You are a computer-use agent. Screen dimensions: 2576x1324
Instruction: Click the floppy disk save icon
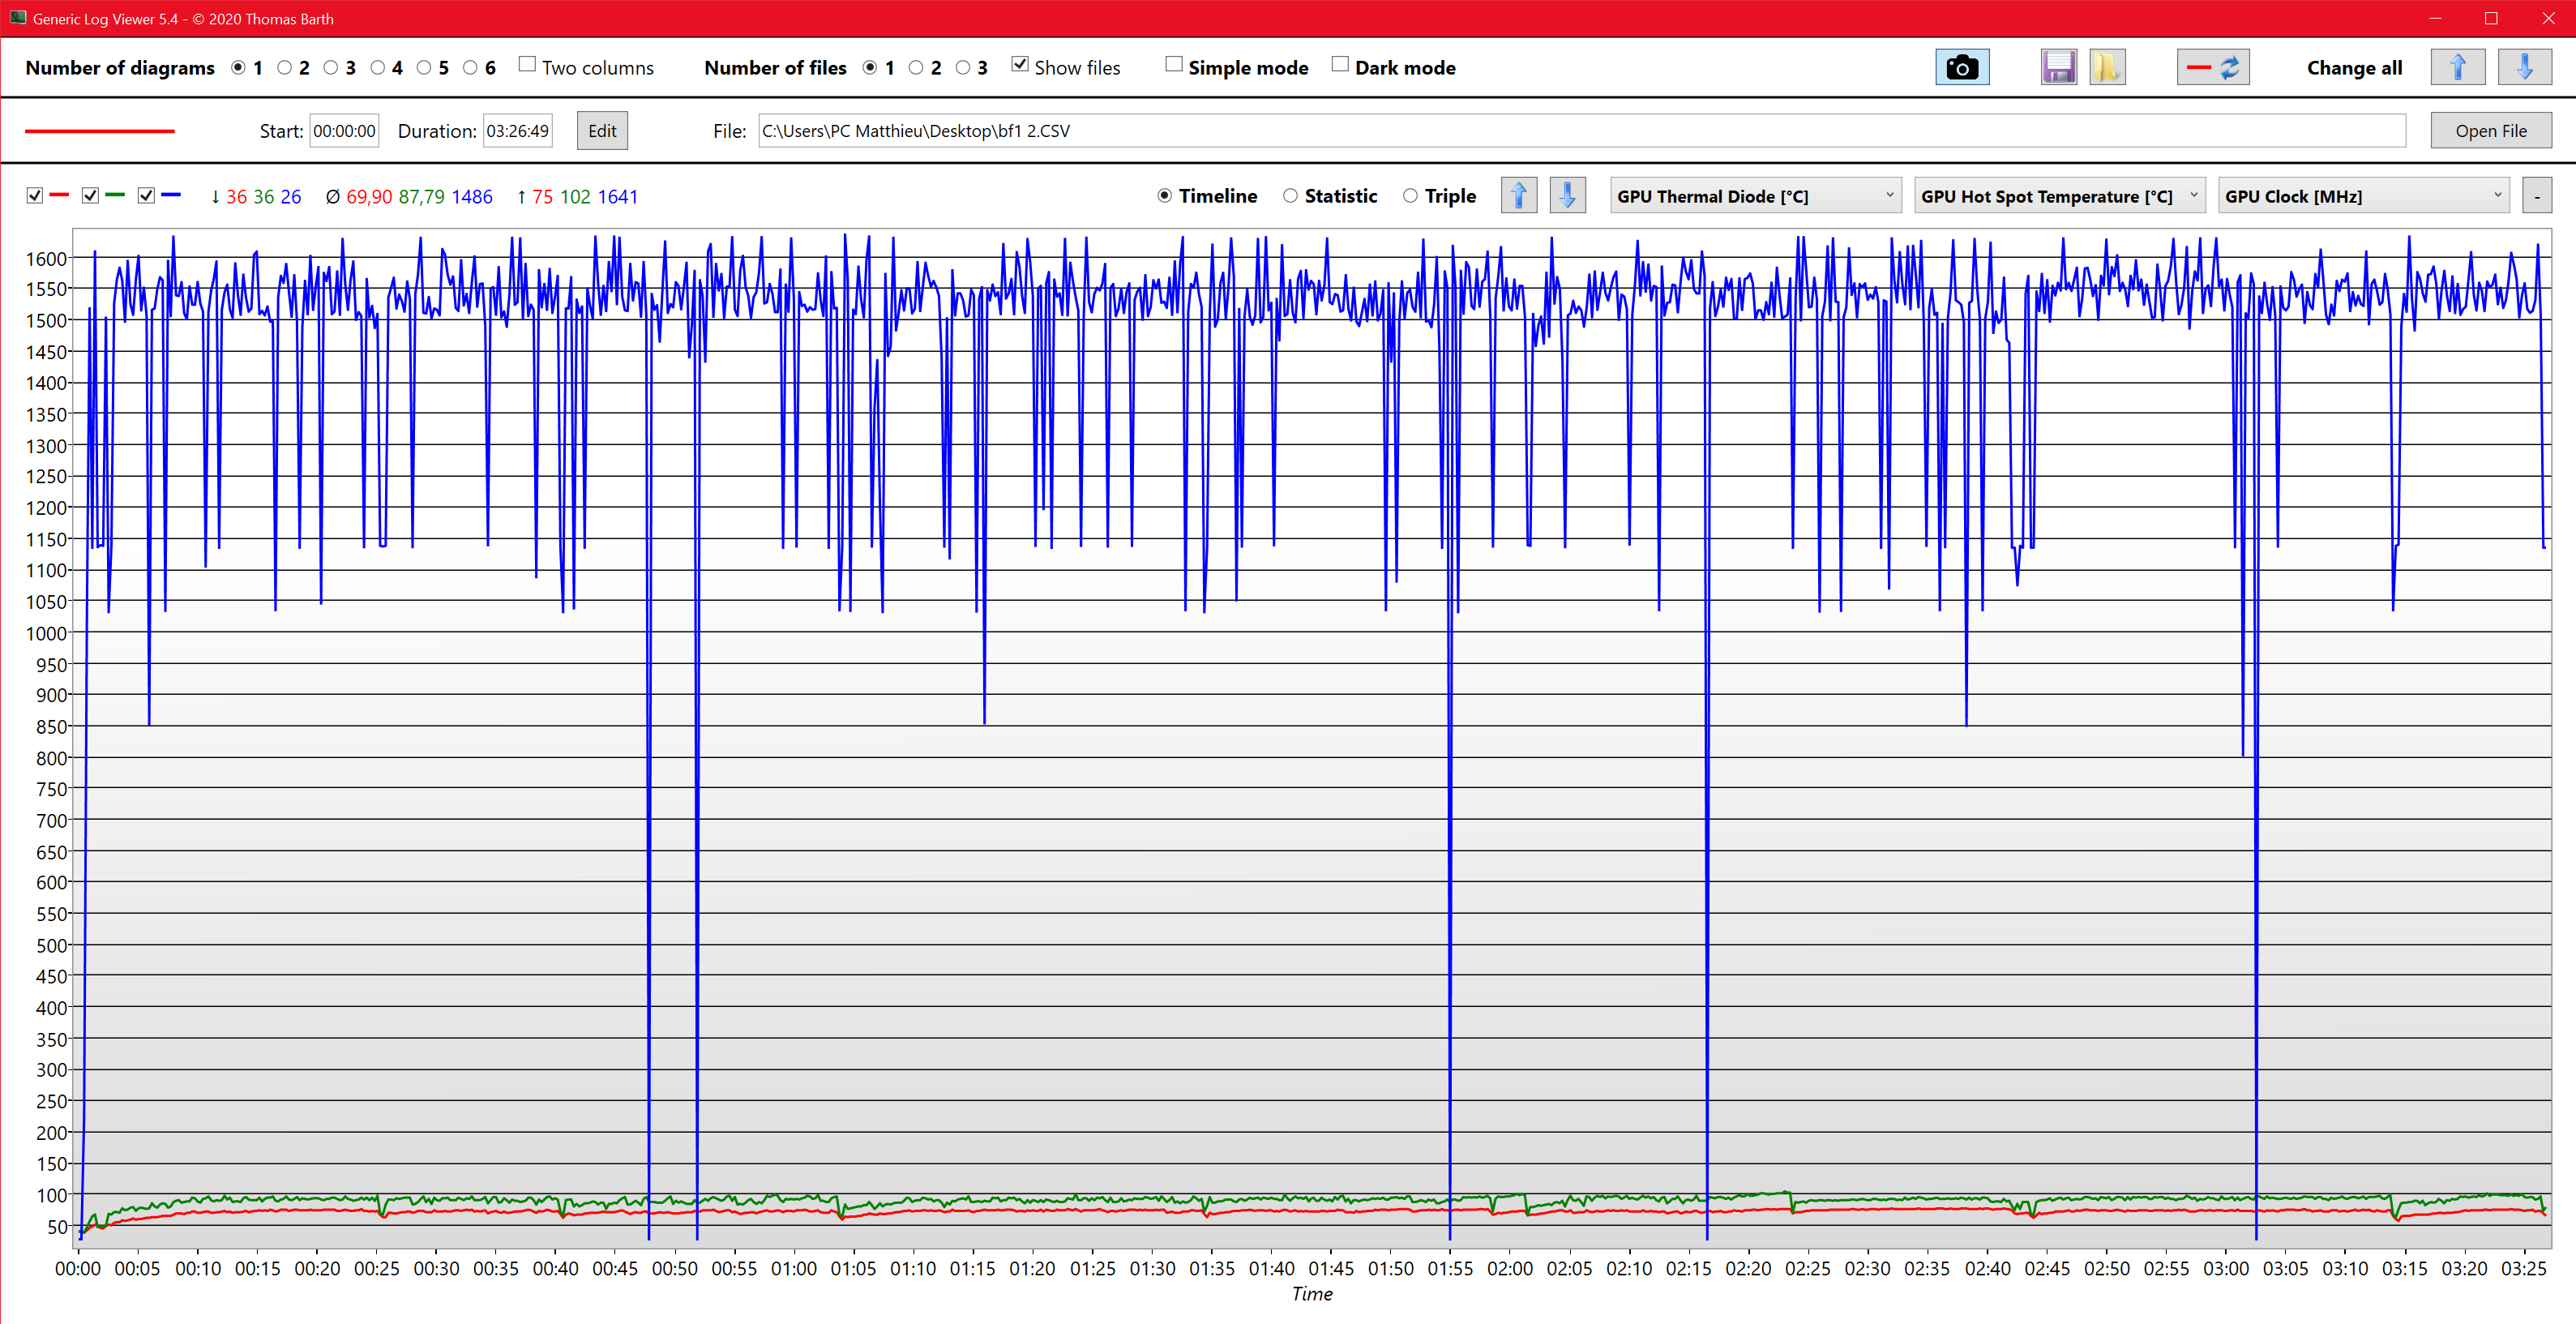tap(2058, 67)
